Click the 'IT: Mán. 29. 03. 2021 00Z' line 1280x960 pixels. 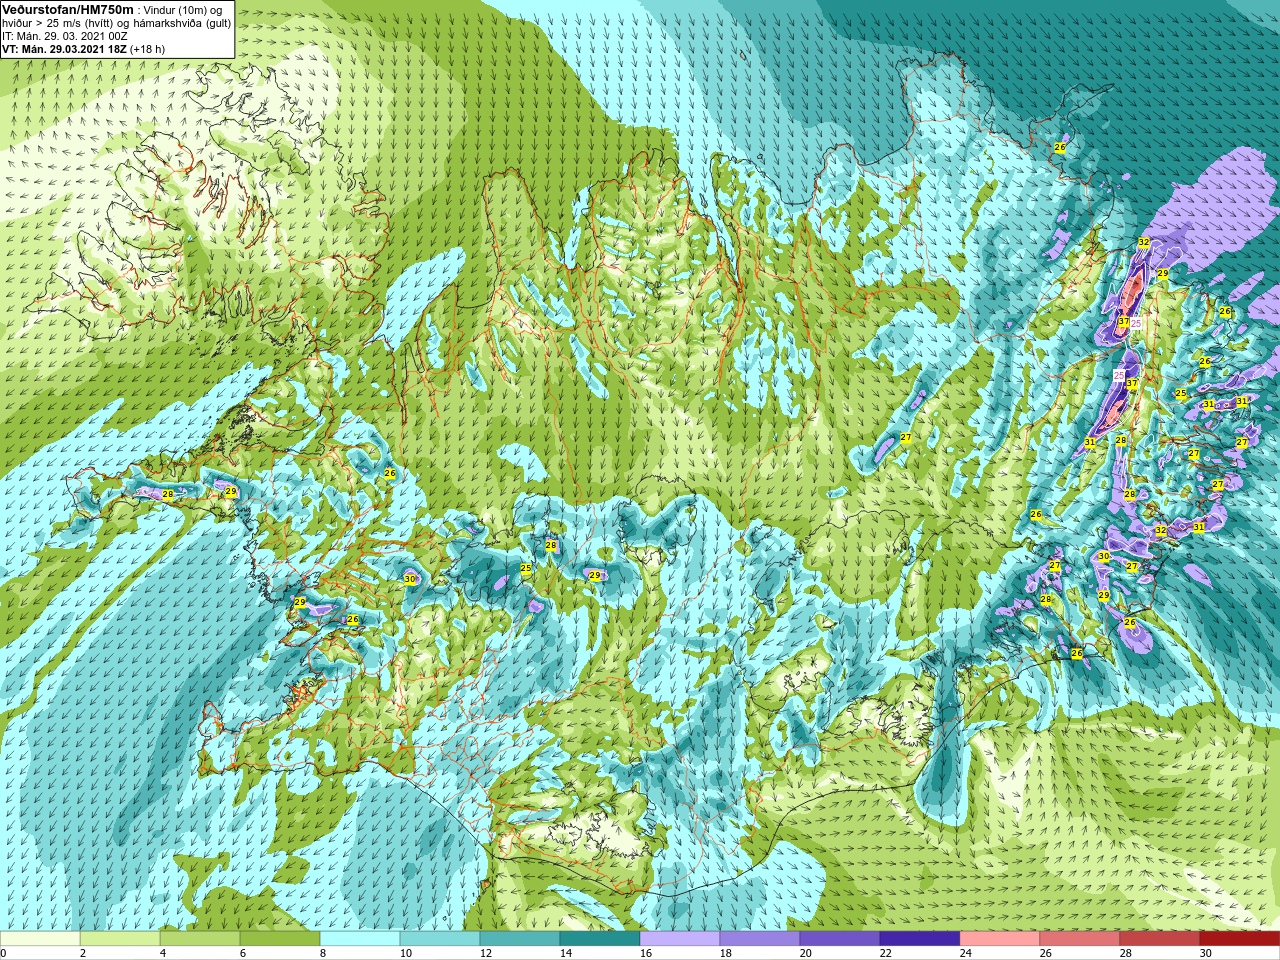[x=65, y=36]
